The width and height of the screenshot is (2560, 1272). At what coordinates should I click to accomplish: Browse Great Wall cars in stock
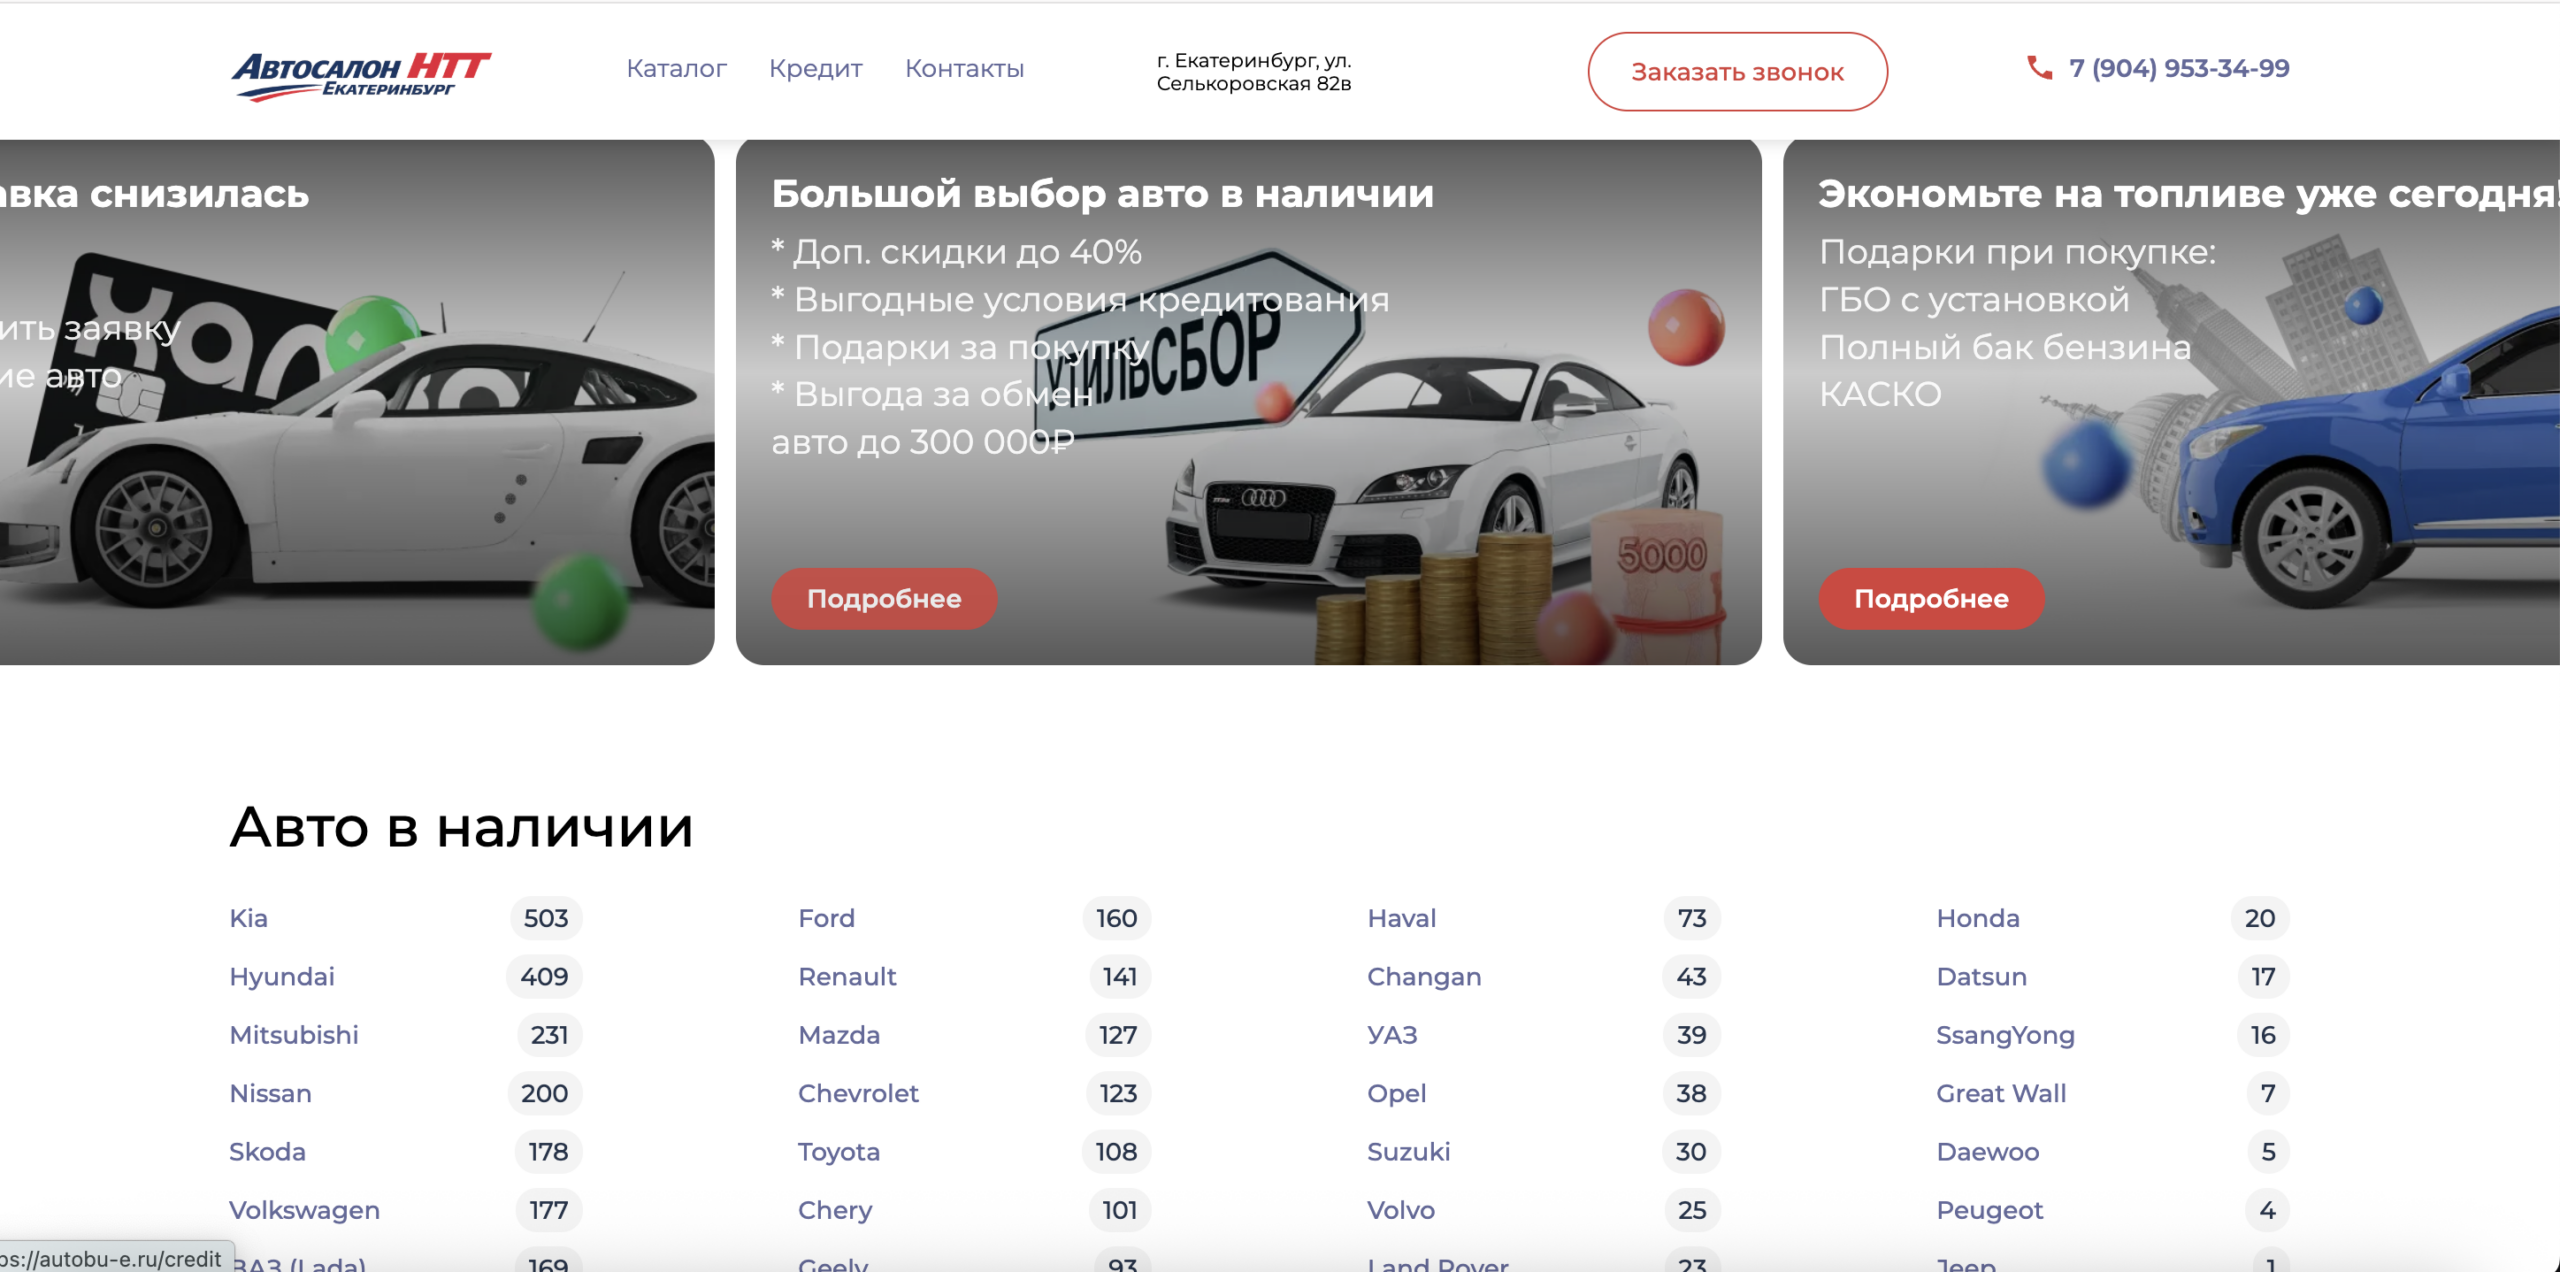[2002, 1093]
